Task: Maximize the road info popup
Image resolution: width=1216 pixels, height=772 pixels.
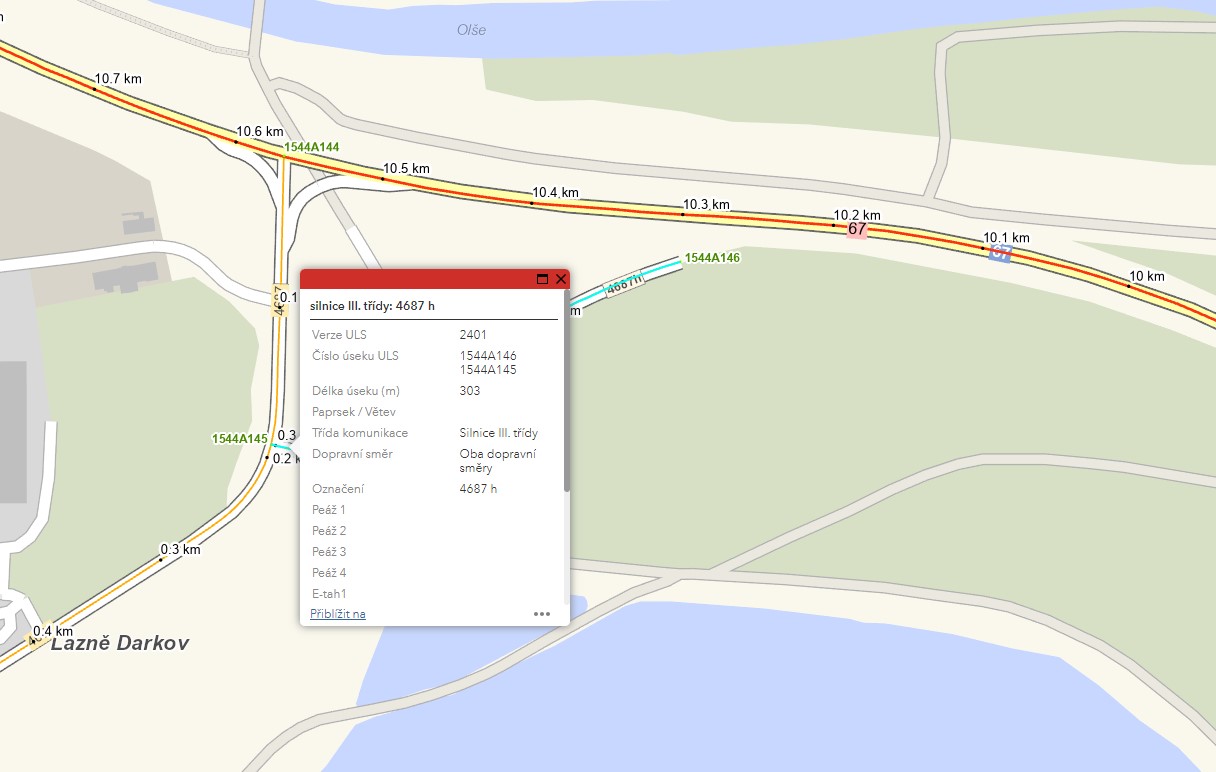Action: pyautogui.click(x=543, y=279)
